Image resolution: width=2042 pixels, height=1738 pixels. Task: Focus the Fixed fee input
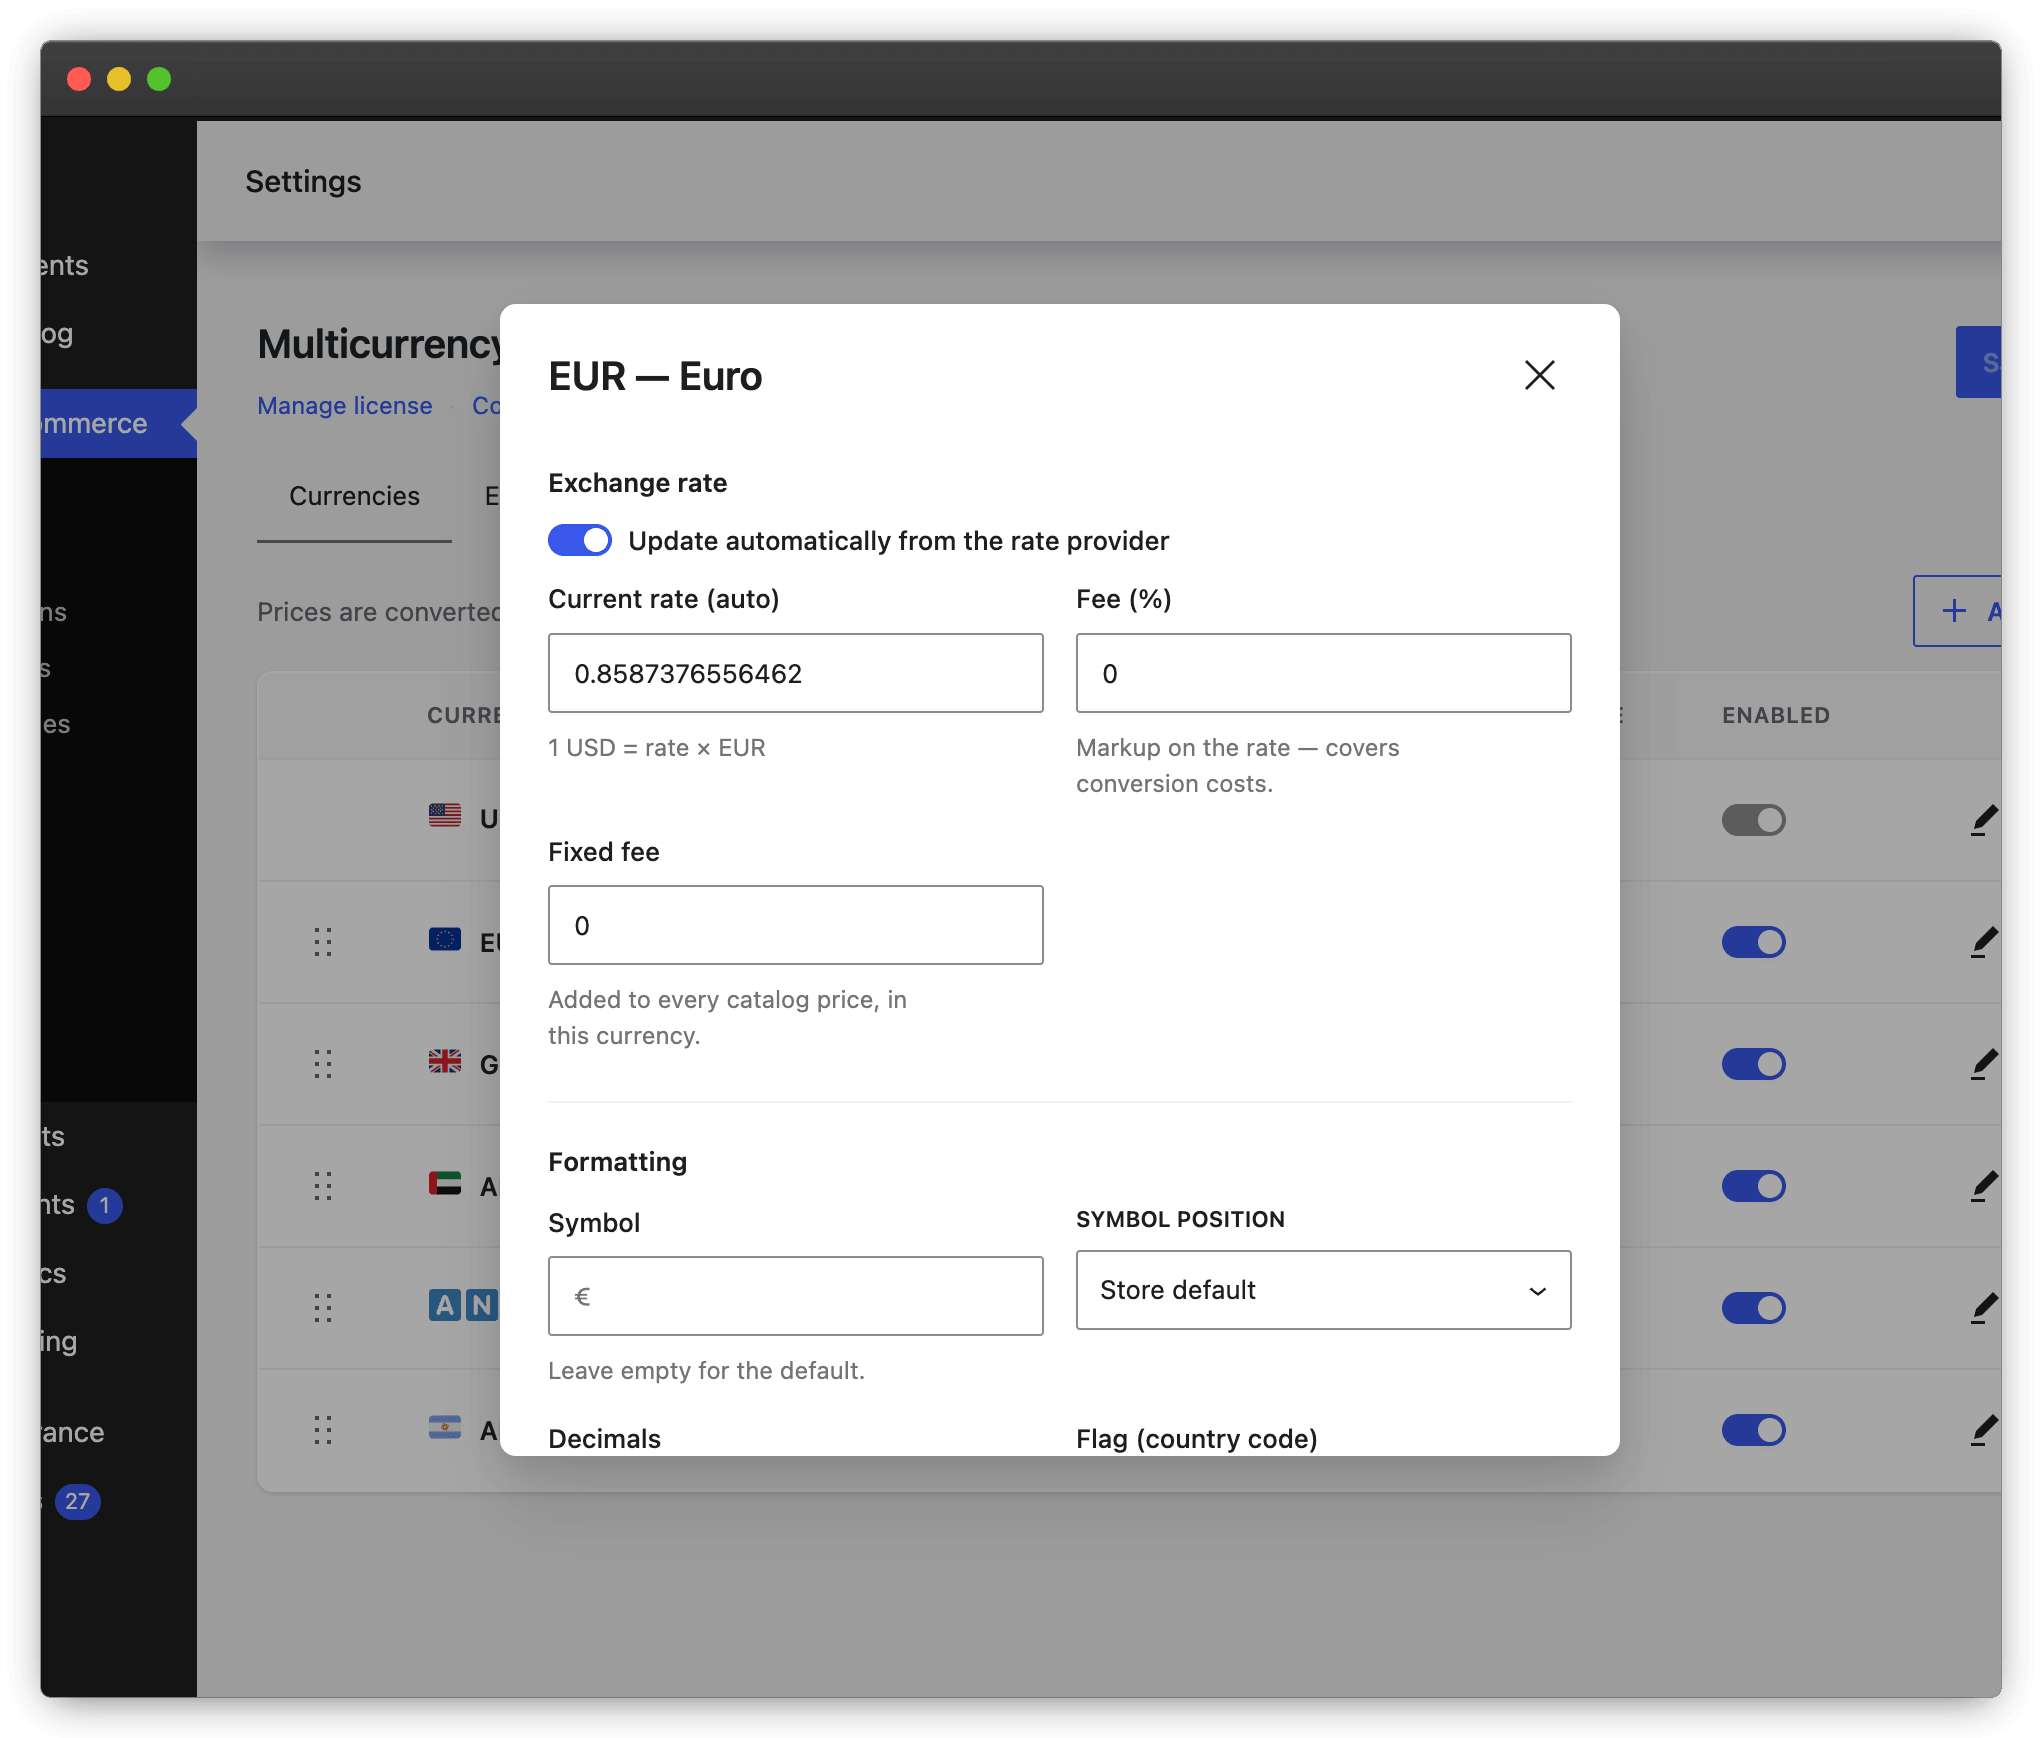[x=795, y=925]
